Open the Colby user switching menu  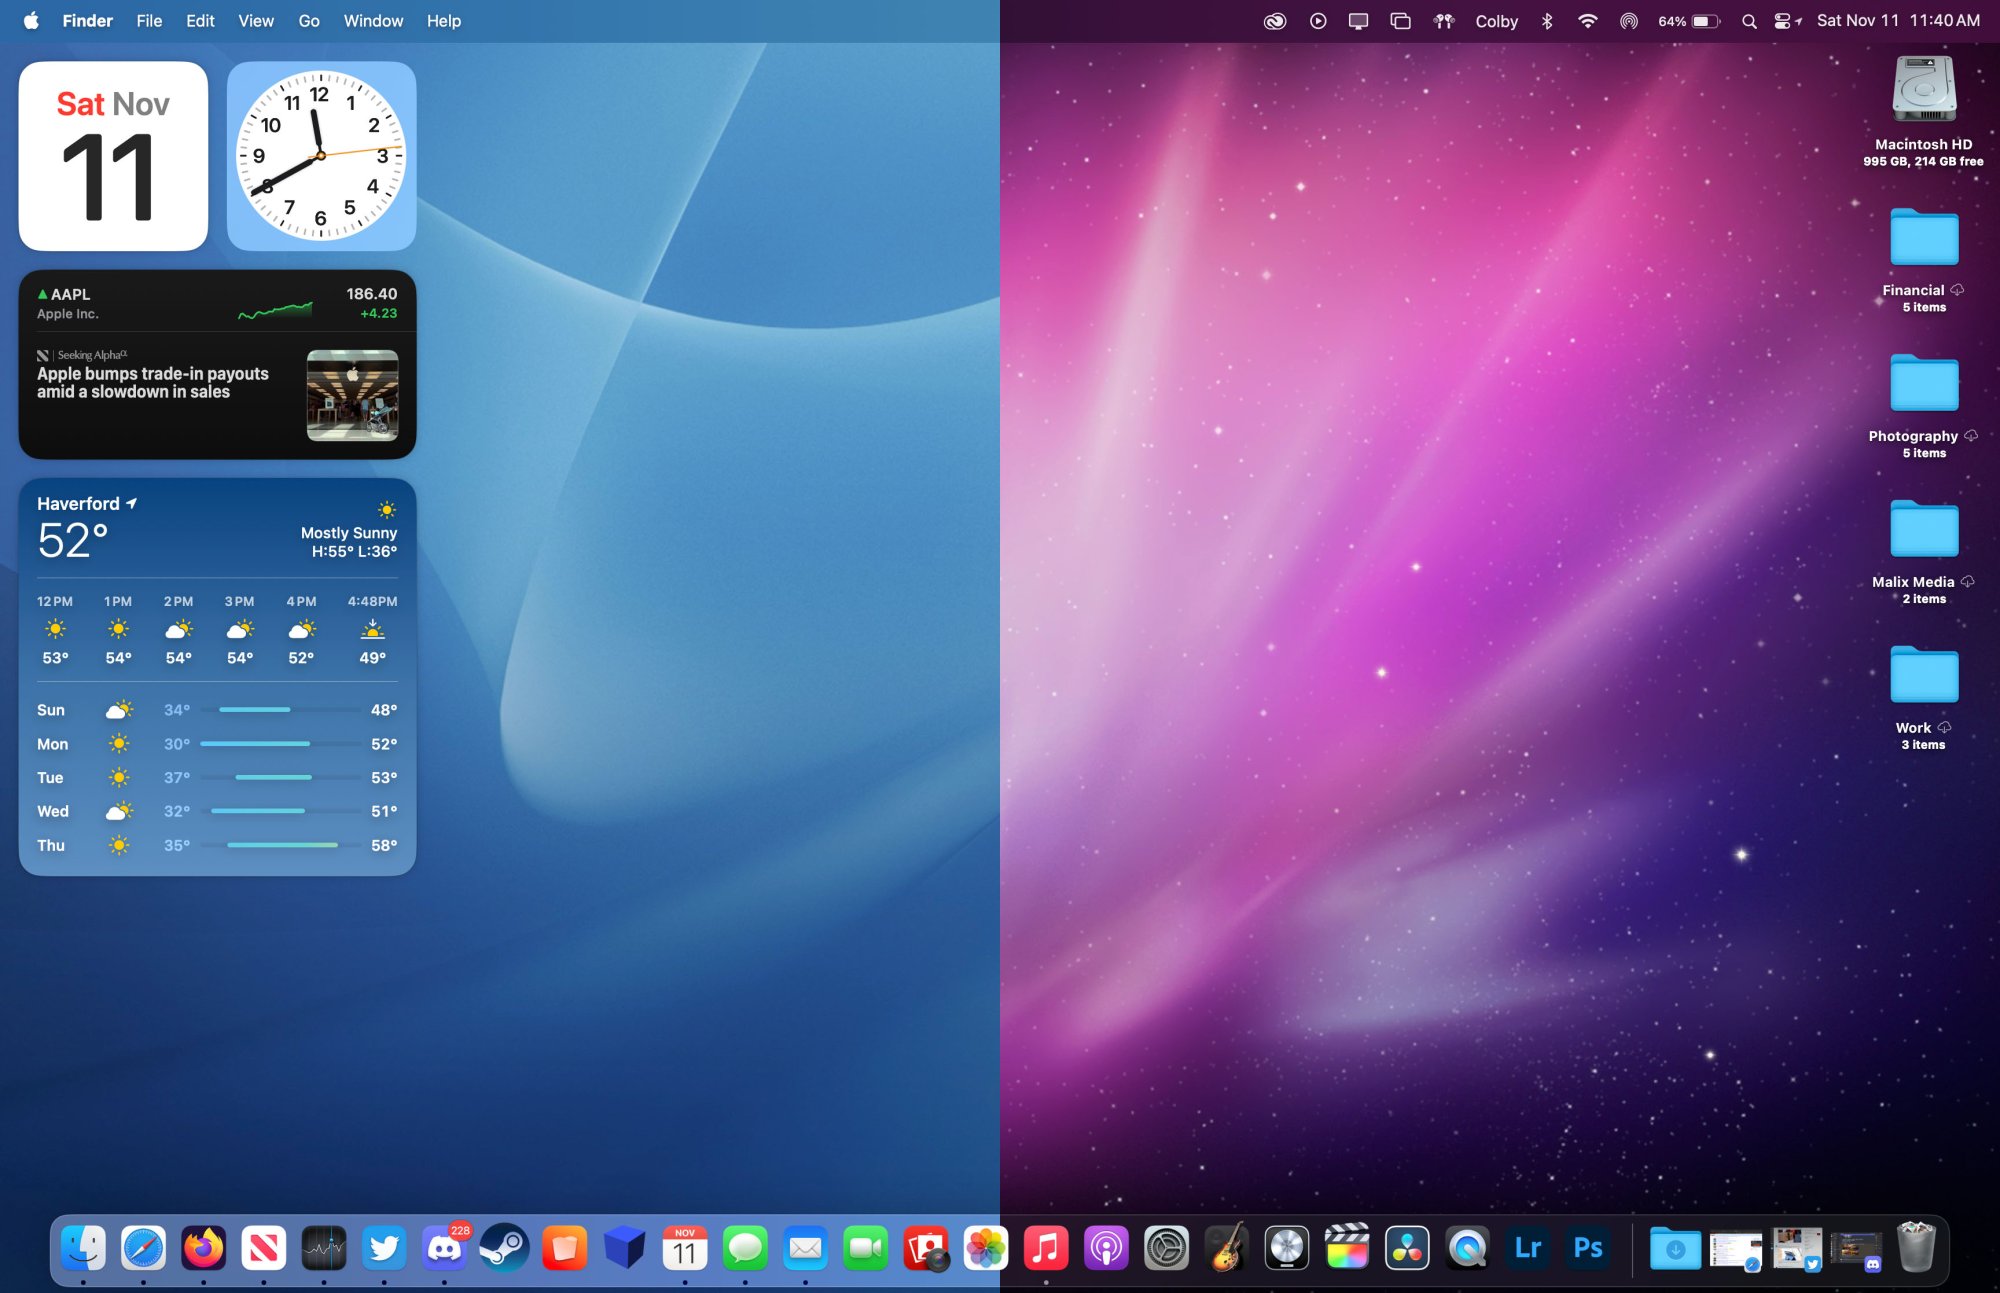point(1496,21)
